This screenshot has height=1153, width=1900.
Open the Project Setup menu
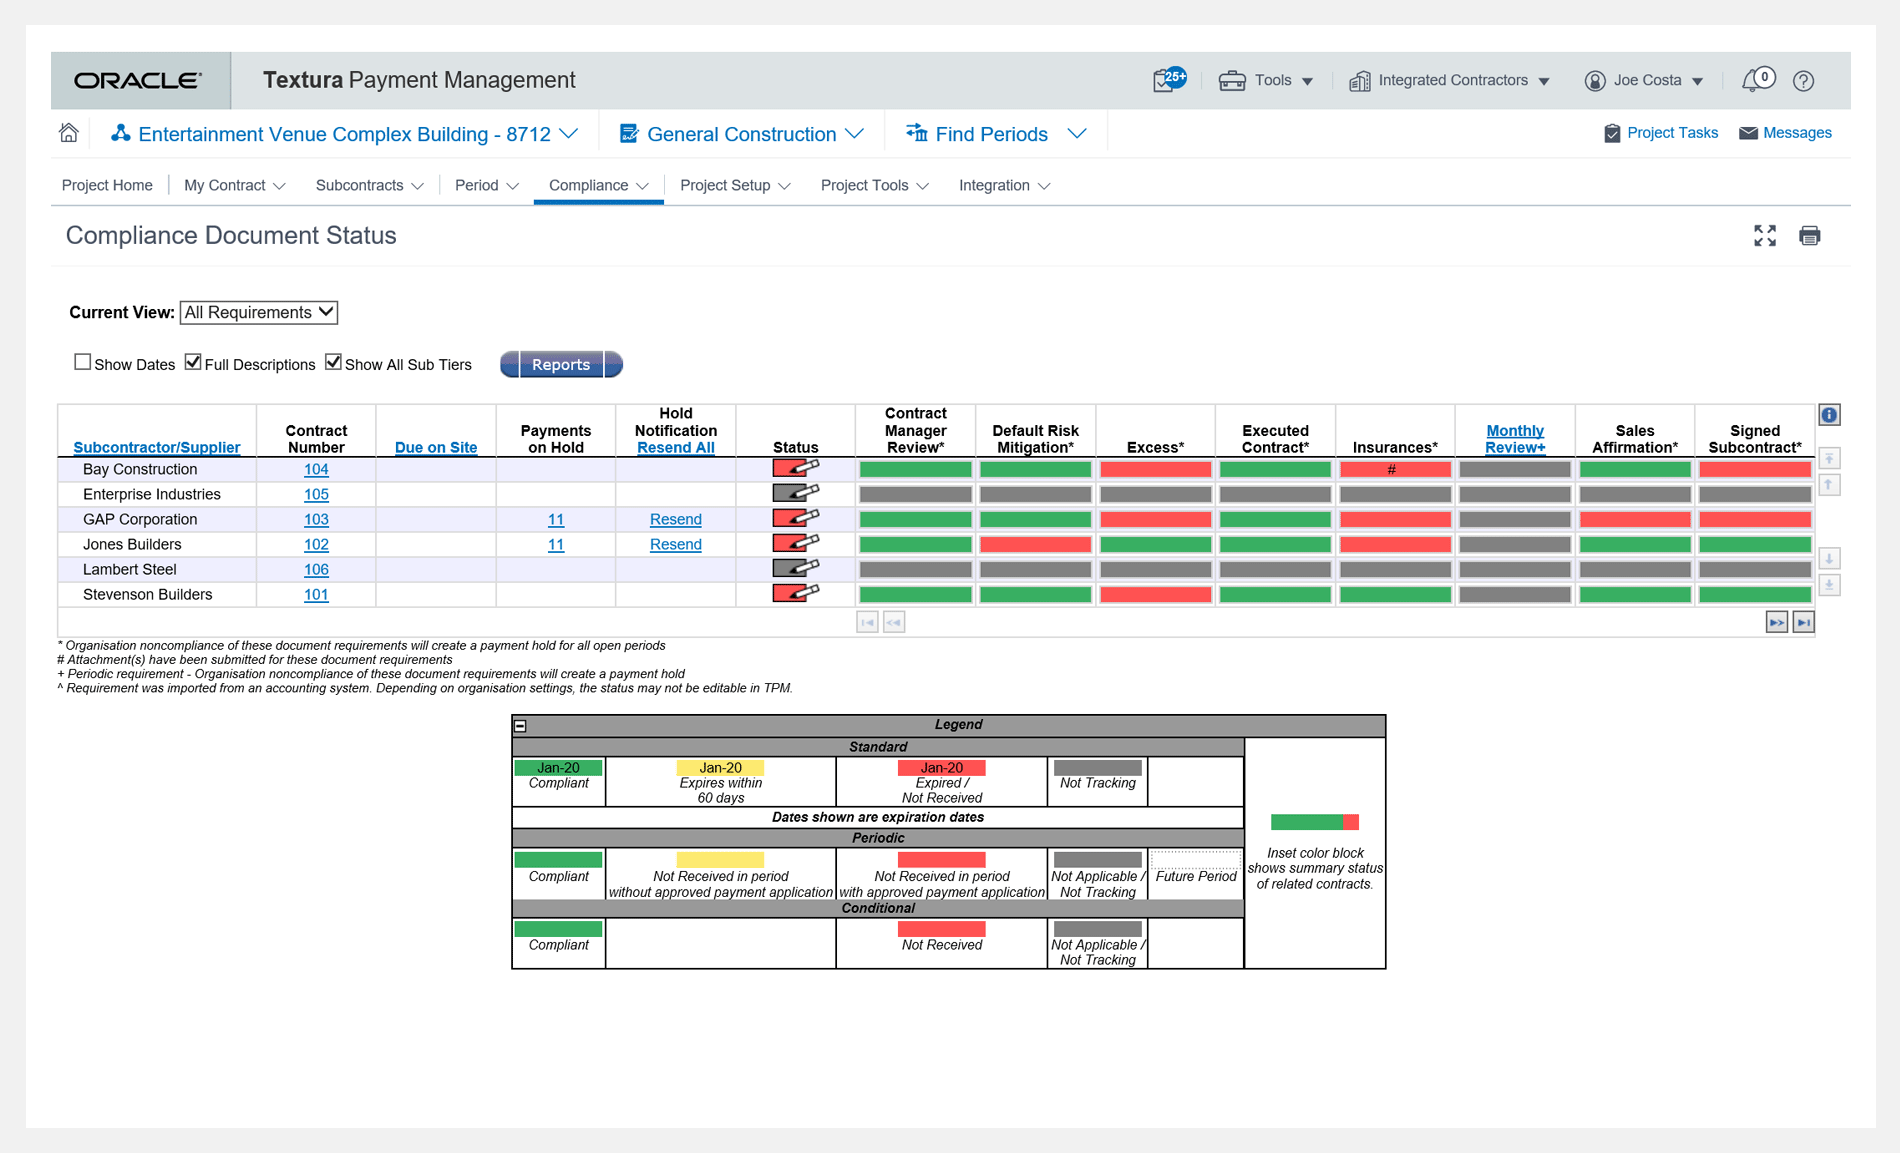point(735,185)
